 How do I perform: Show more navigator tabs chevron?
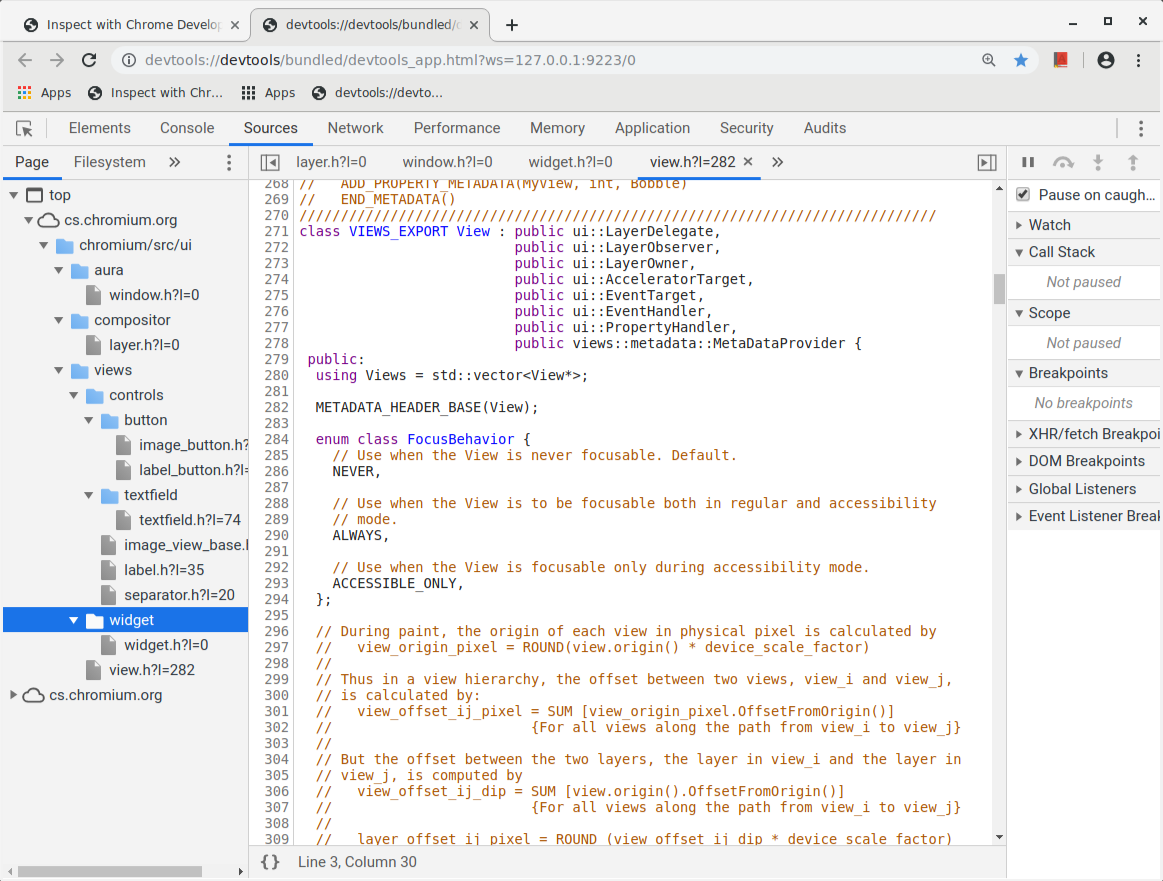pyautogui.click(x=174, y=162)
